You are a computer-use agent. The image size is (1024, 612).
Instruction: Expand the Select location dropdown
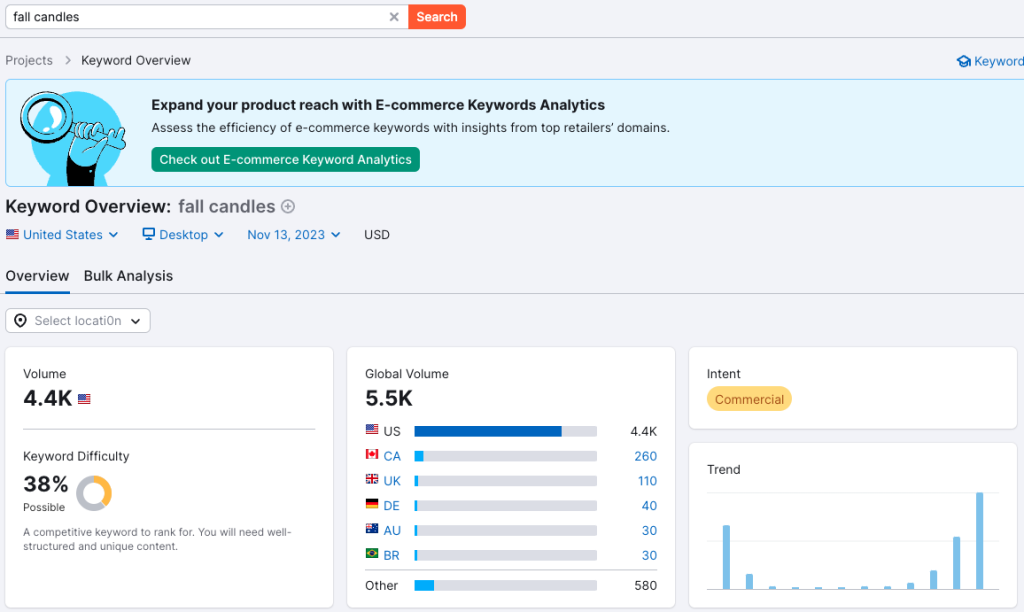[x=78, y=321]
